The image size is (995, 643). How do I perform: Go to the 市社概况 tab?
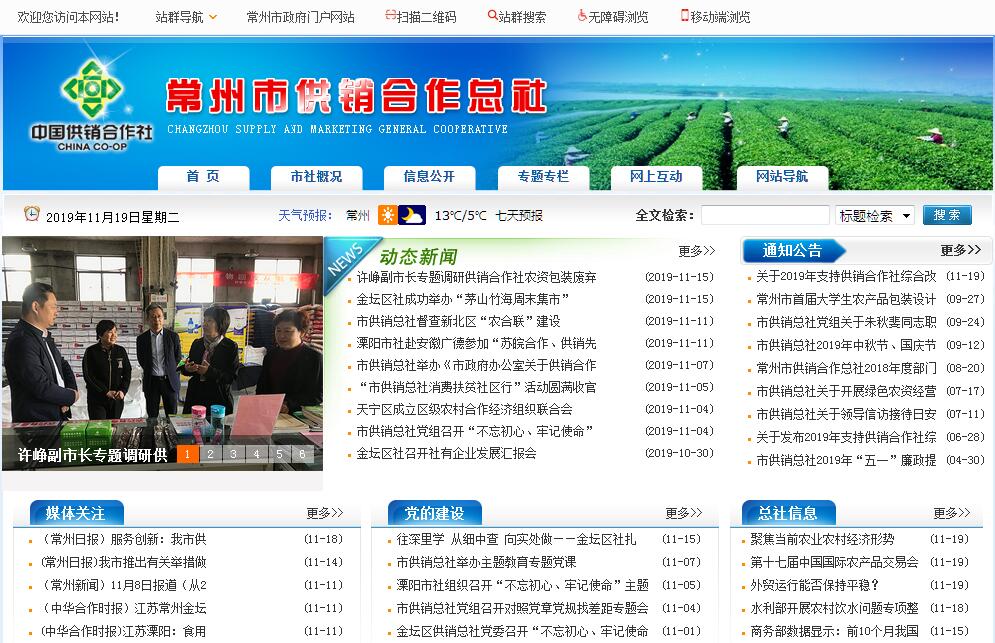[x=316, y=177]
